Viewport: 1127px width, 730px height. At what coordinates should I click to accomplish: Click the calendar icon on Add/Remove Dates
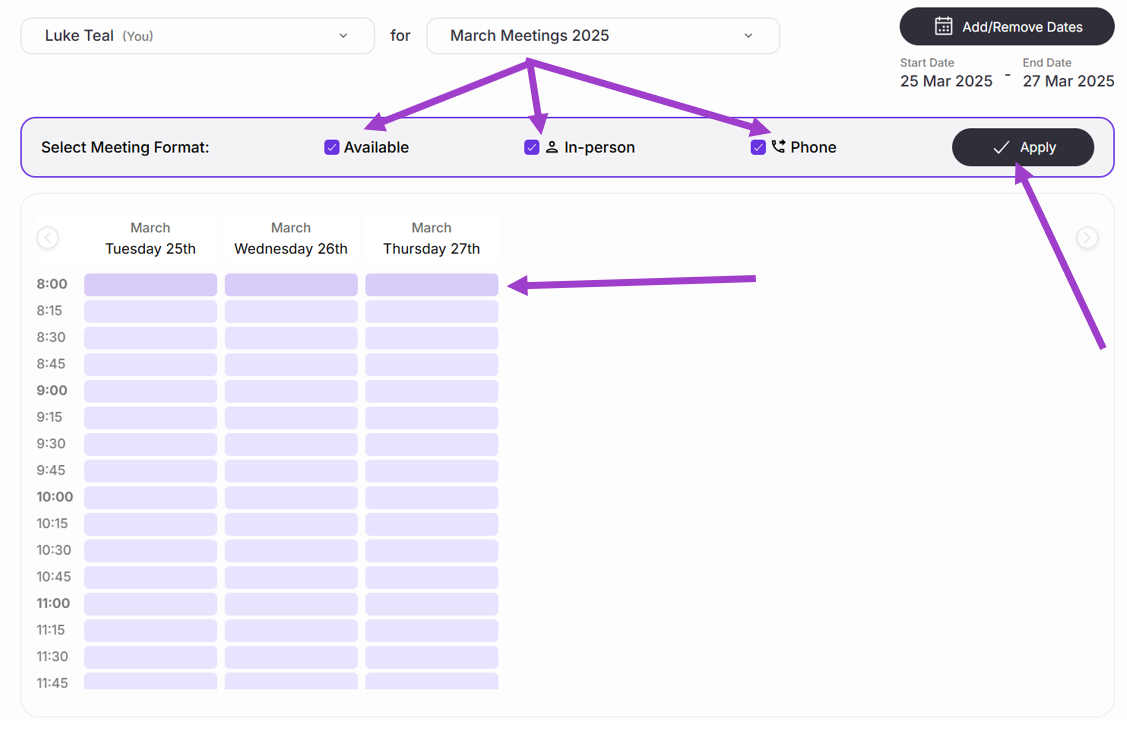[x=943, y=27]
